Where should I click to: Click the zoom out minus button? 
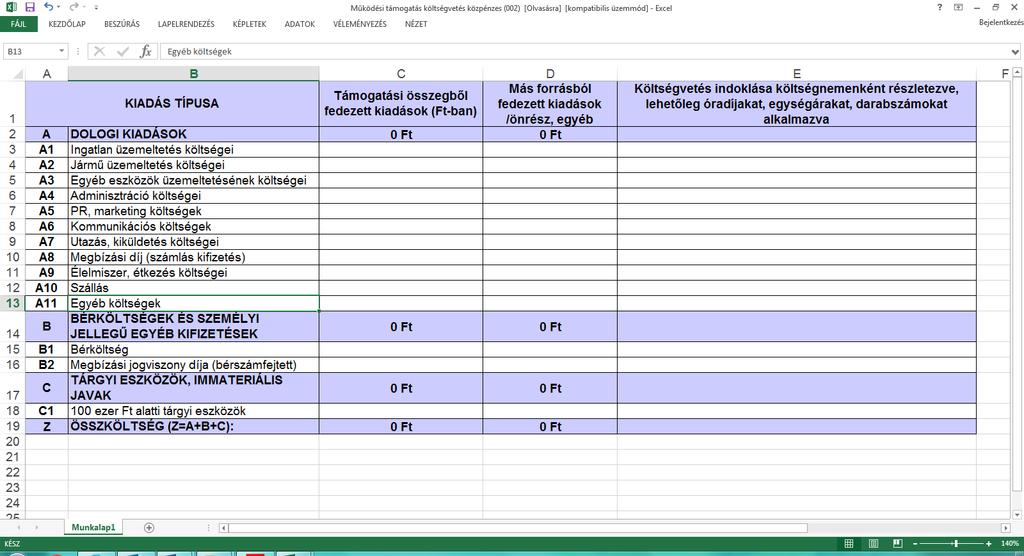[x=915, y=544]
